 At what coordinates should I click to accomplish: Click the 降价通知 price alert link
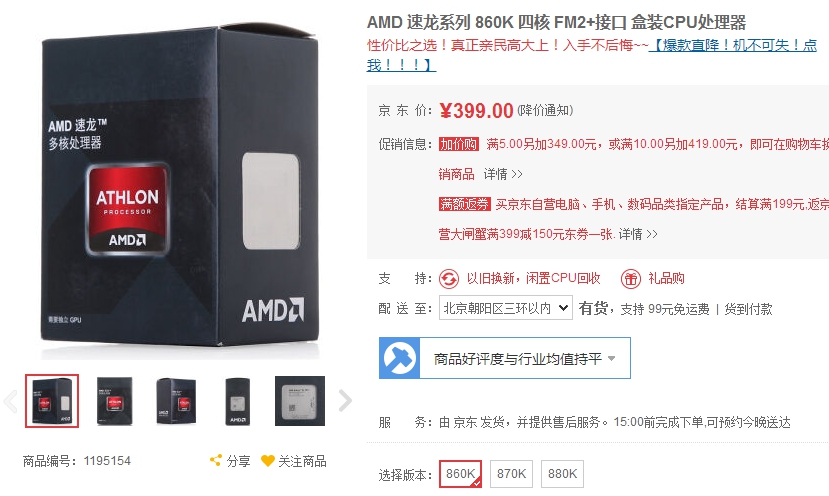click(x=545, y=111)
